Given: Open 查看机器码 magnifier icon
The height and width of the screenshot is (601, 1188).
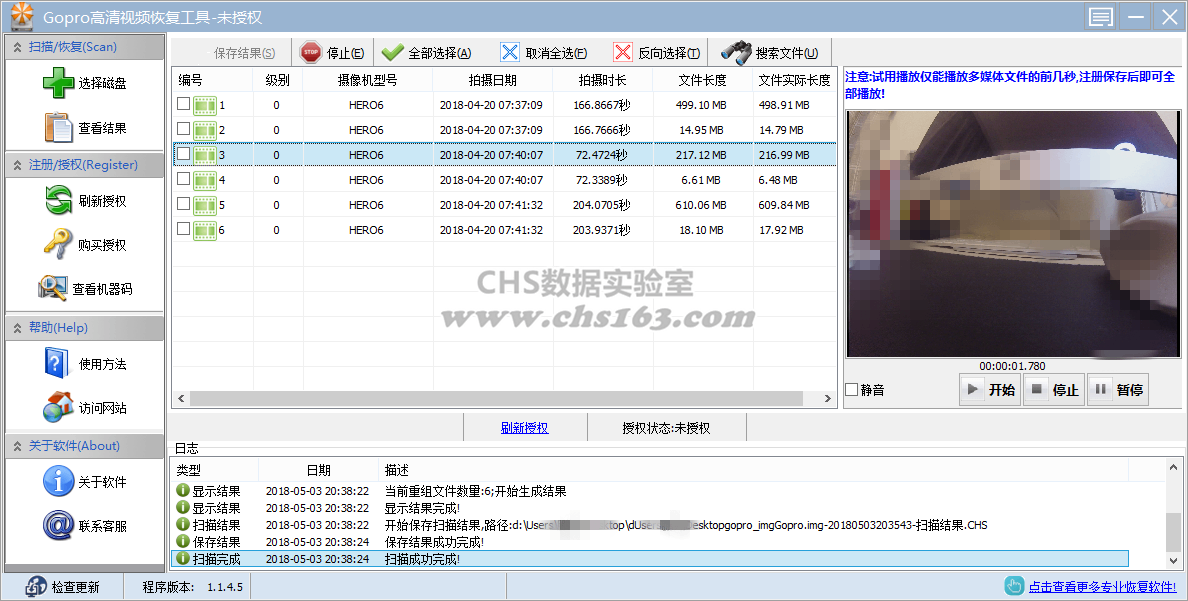Looking at the screenshot, I should (x=53, y=288).
